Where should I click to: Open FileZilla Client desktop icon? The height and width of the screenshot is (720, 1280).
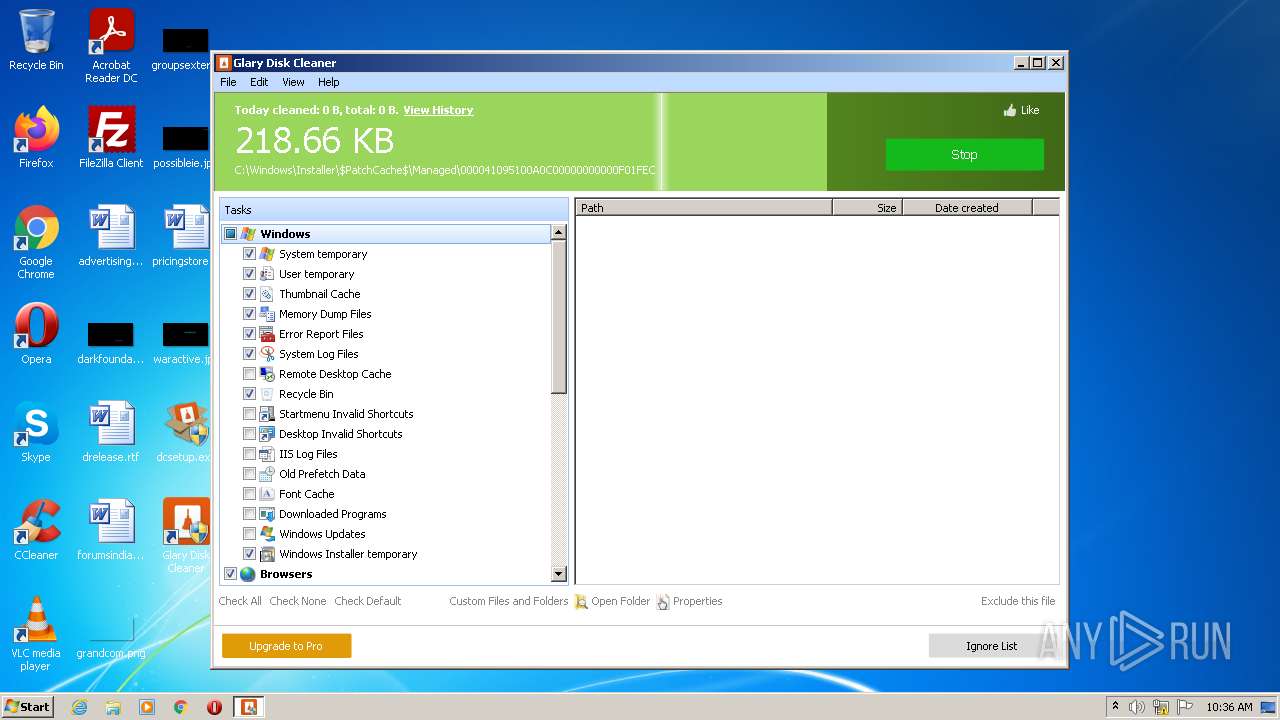pyautogui.click(x=111, y=138)
